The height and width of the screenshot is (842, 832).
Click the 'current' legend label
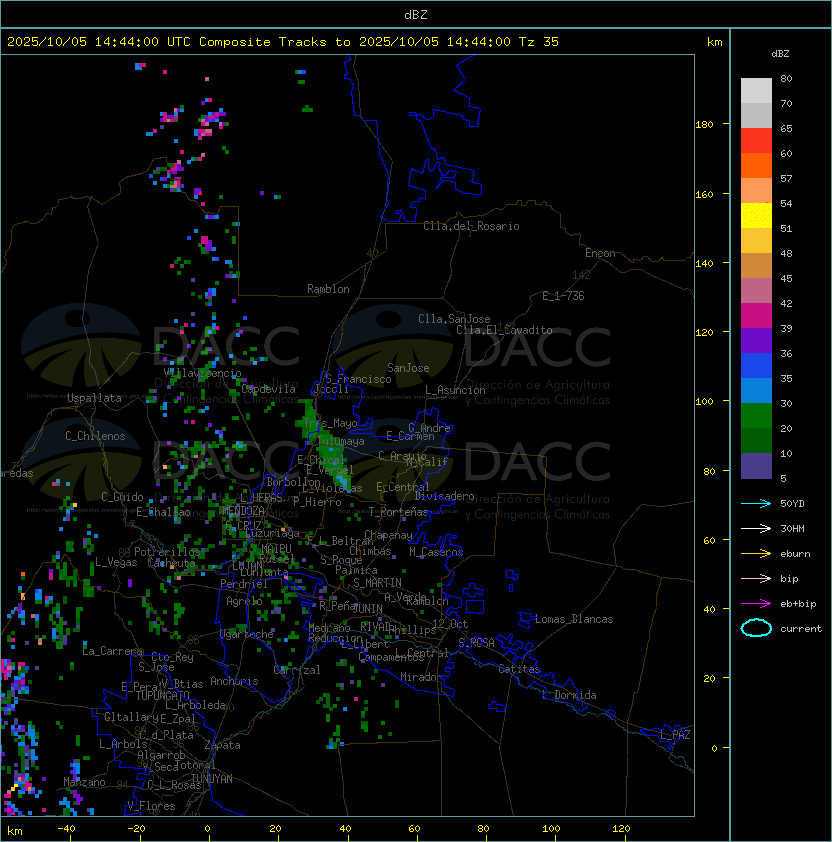coord(801,628)
